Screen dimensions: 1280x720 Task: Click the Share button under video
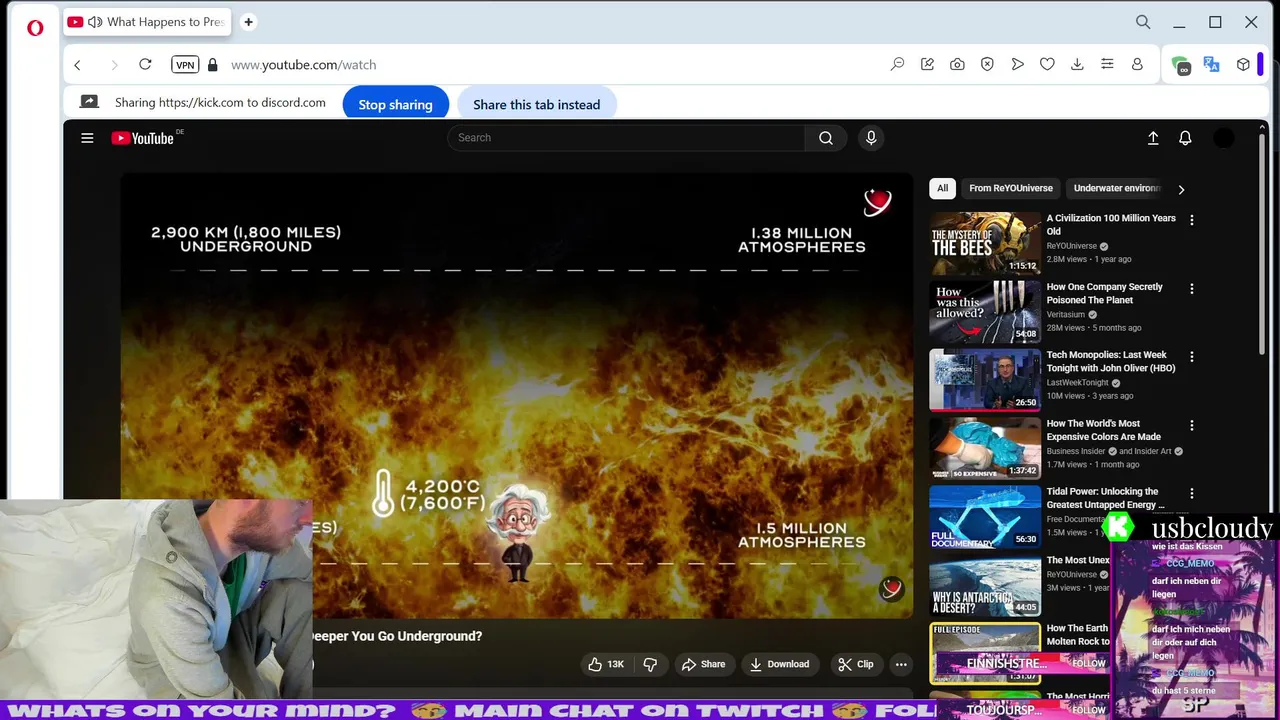point(703,664)
